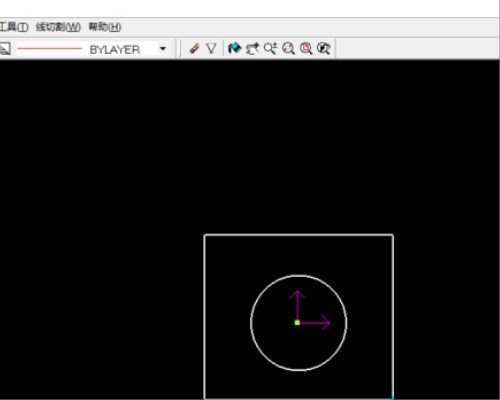
Task: Select the white rectangle's top edge
Action: tap(299, 235)
